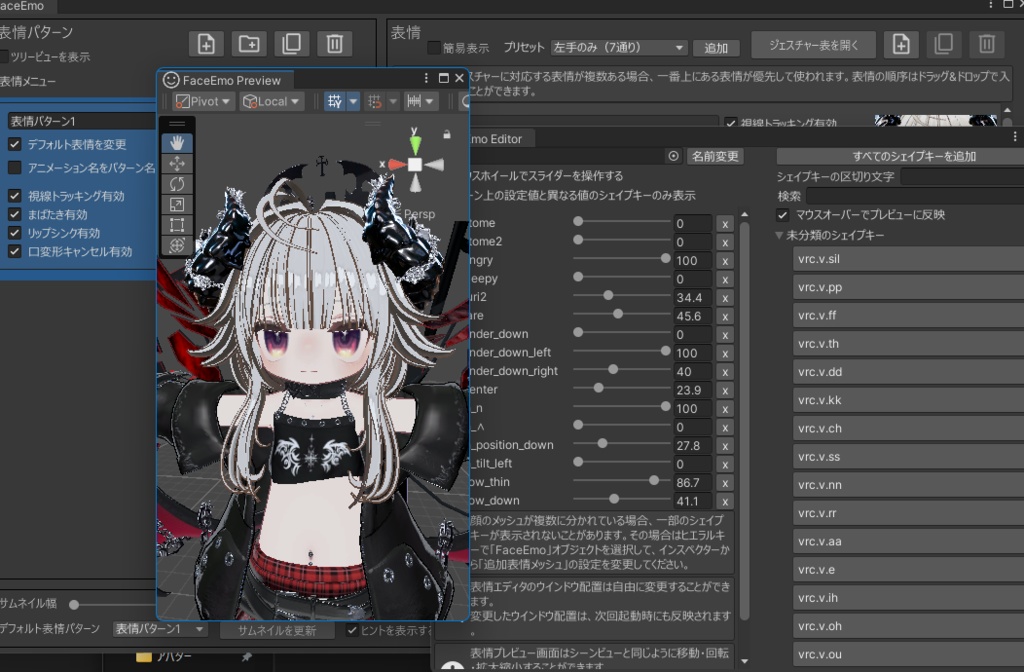Click the ジェスチャー表を開く button

click(812, 44)
